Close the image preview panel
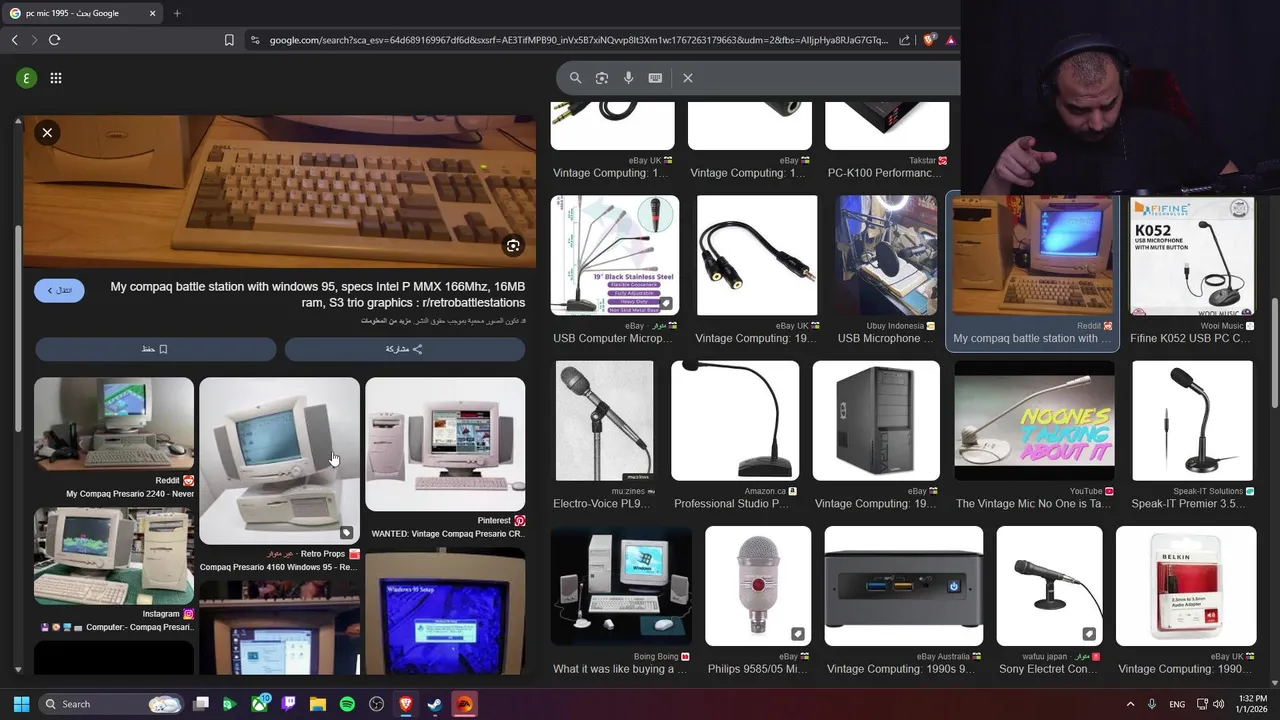This screenshot has width=1280, height=720. pos(47,132)
